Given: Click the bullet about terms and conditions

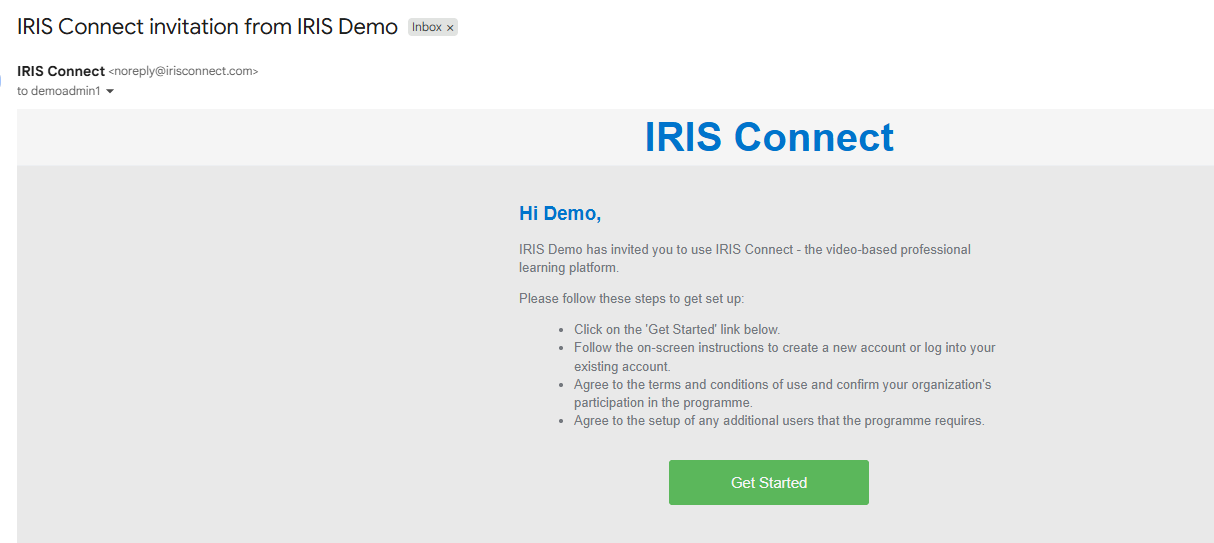Looking at the screenshot, I should pos(783,393).
